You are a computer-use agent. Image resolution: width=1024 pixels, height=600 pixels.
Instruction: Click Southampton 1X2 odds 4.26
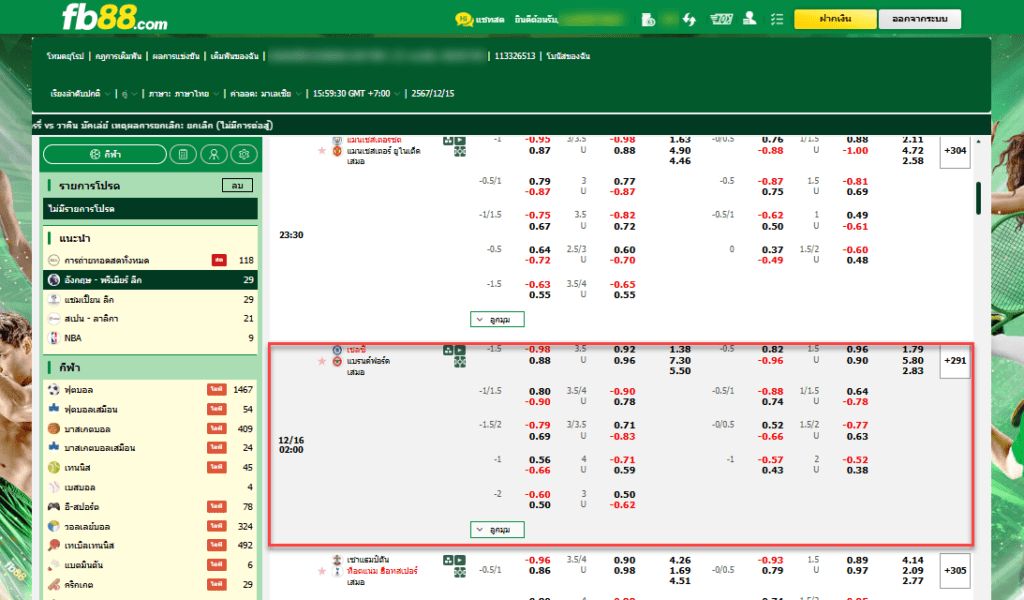pos(680,560)
